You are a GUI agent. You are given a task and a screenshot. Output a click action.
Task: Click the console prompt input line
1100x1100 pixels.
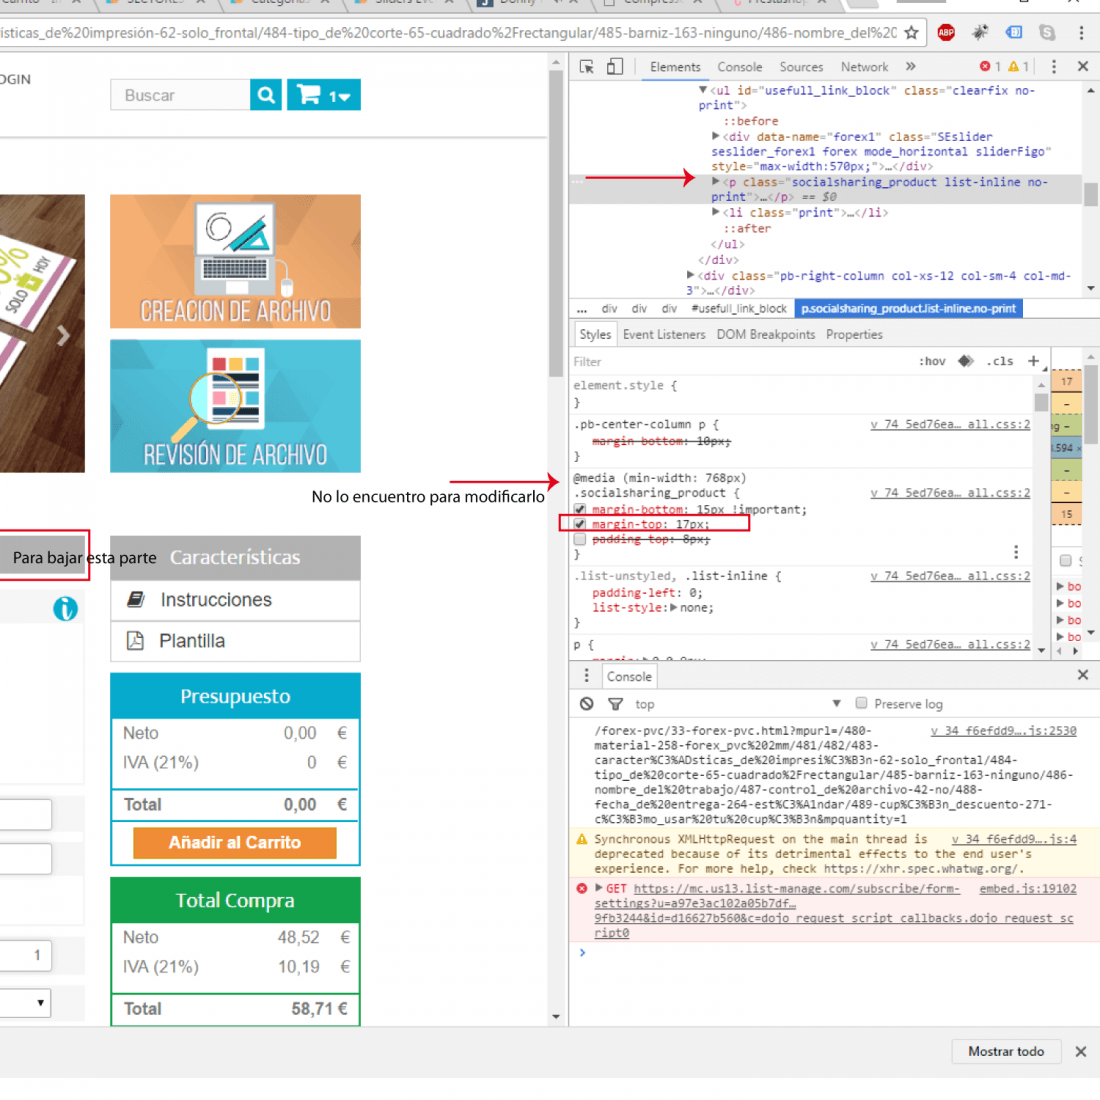pos(835,953)
